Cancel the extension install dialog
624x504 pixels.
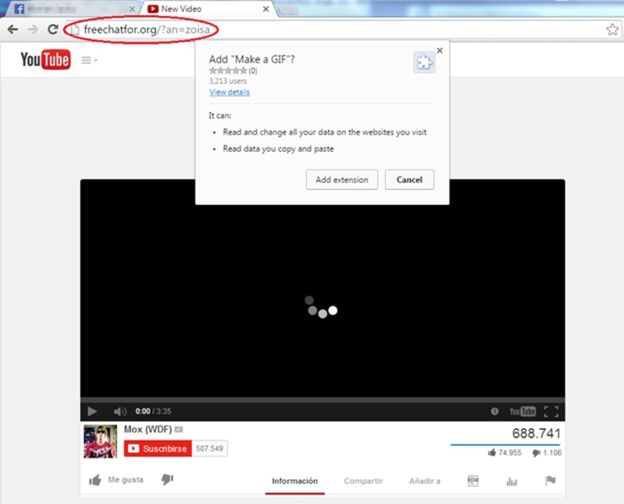coord(409,180)
